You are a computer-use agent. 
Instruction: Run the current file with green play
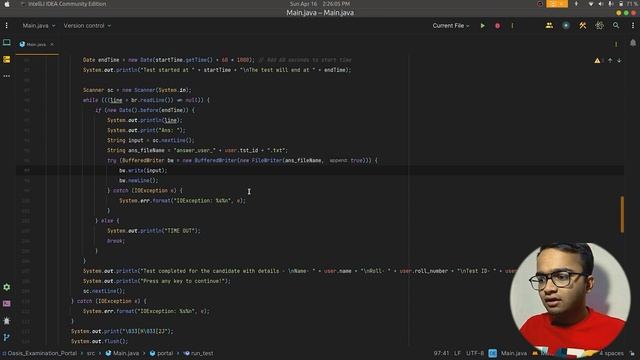(482, 26)
